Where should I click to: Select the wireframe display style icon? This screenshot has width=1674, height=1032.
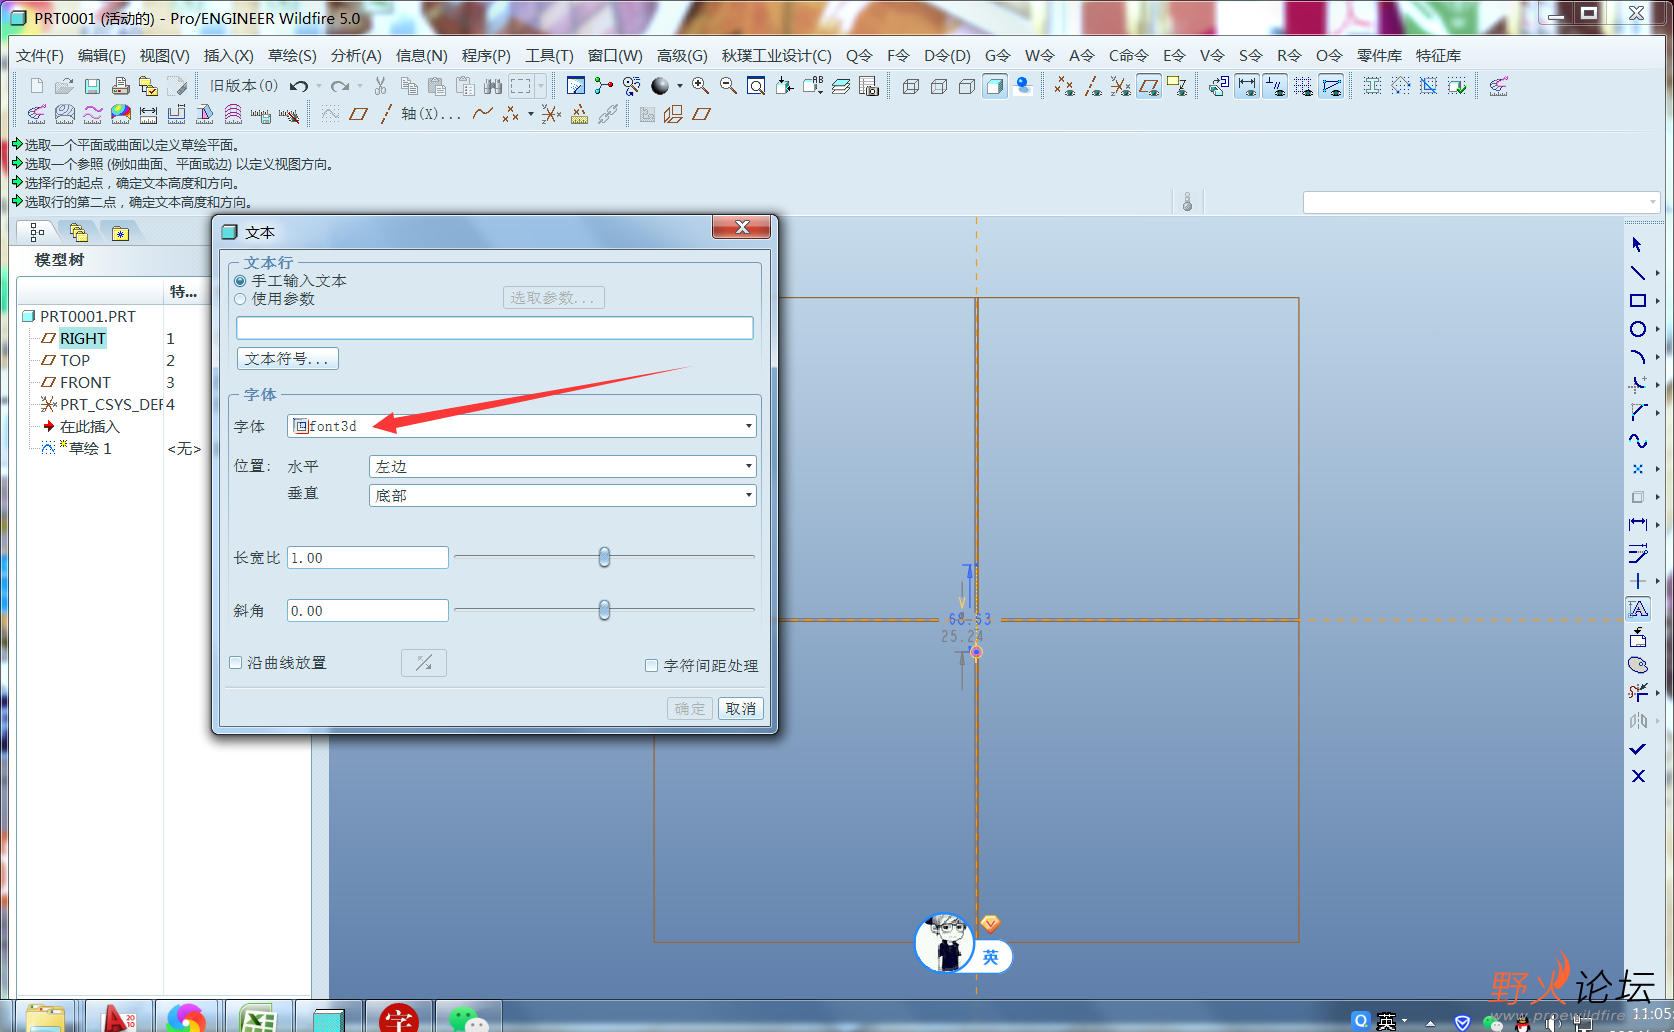point(911,86)
